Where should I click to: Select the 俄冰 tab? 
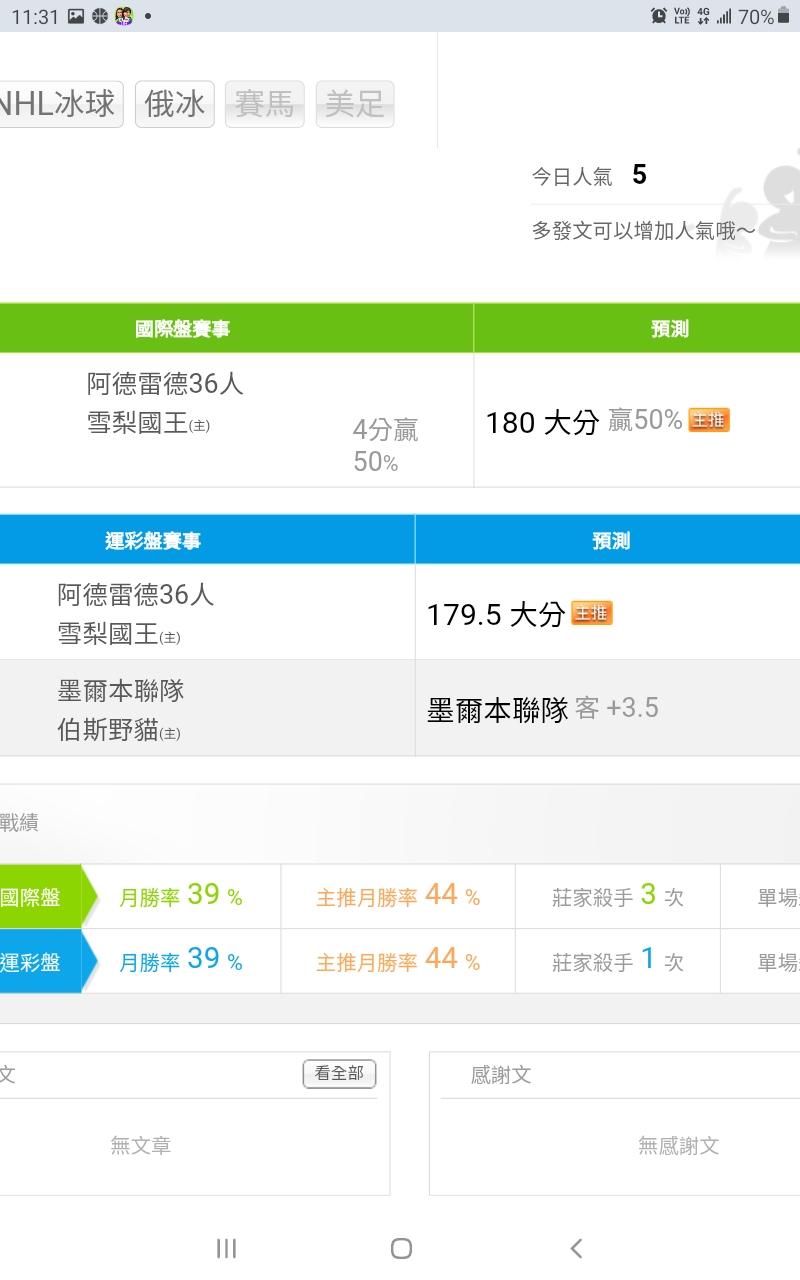pos(175,104)
